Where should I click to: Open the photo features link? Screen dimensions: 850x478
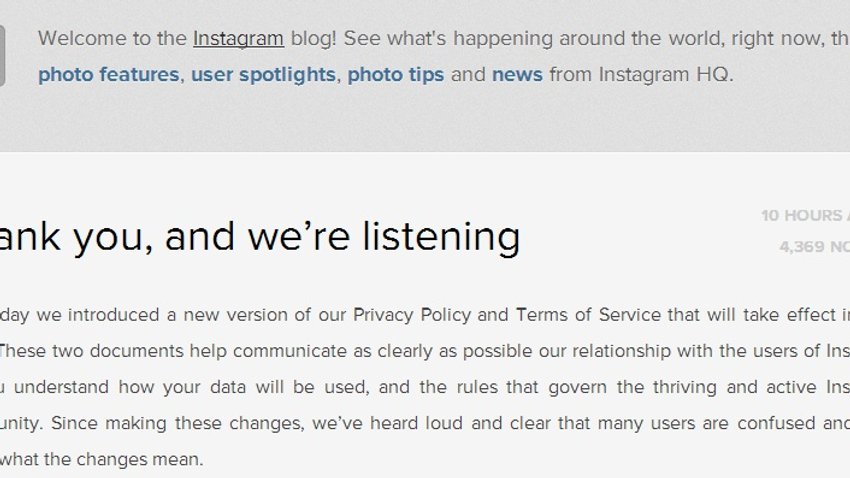pos(108,75)
